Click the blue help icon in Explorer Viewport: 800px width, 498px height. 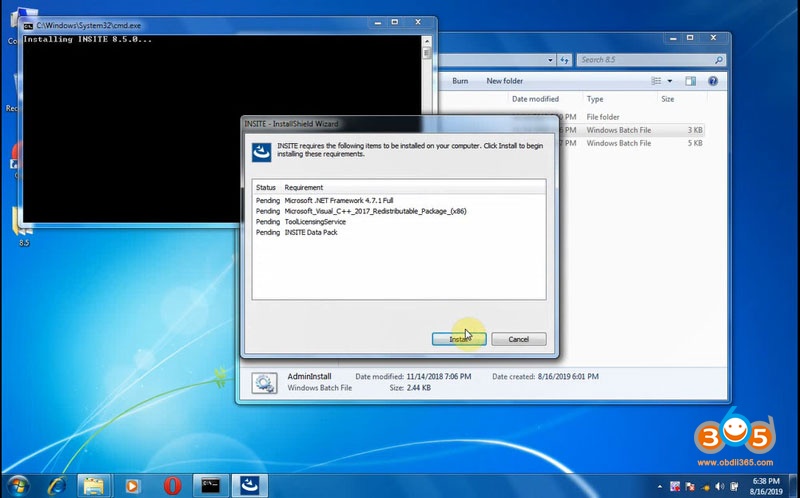pos(713,81)
